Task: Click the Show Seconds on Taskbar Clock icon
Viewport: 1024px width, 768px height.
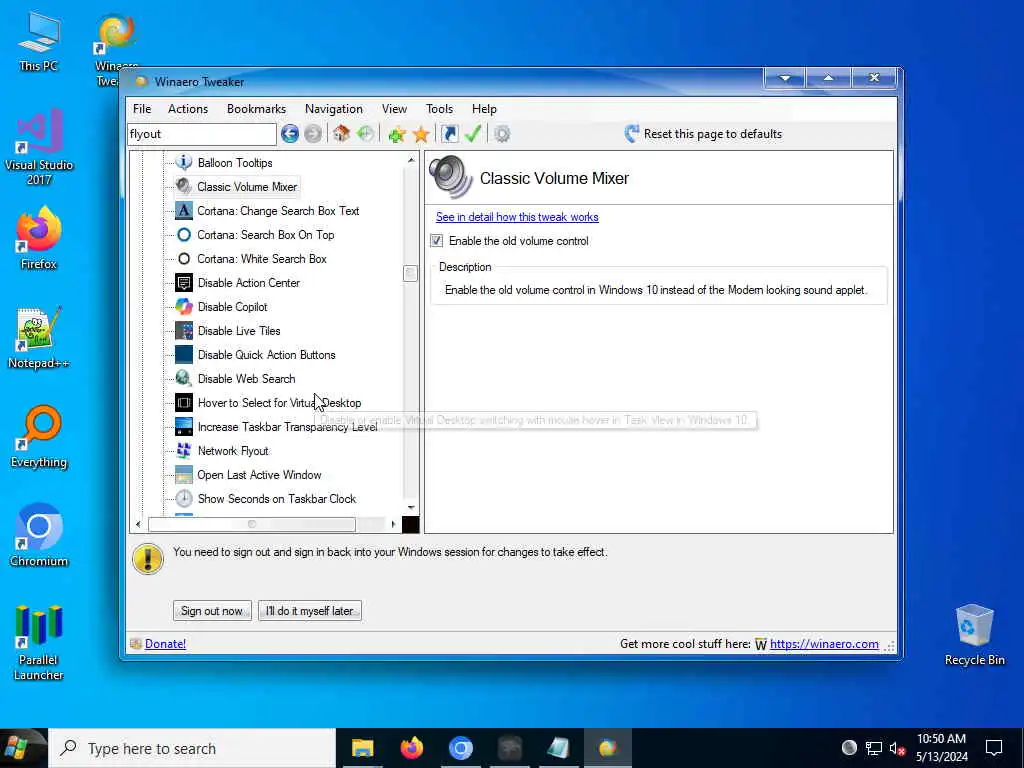Action: 184,499
